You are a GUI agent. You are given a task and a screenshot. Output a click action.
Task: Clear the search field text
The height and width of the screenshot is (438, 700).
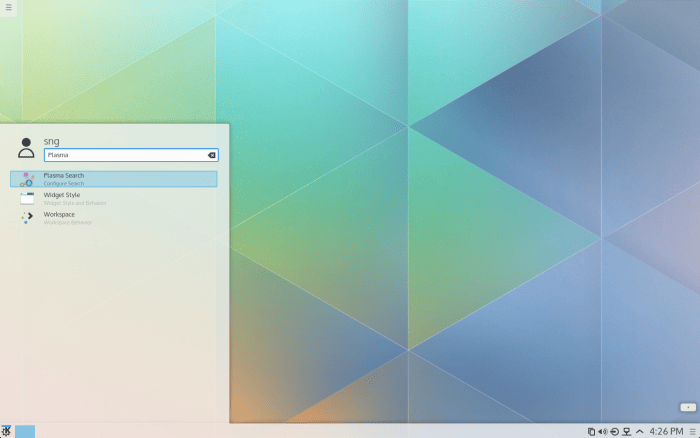pyautogui.click(x=211, y=155)
